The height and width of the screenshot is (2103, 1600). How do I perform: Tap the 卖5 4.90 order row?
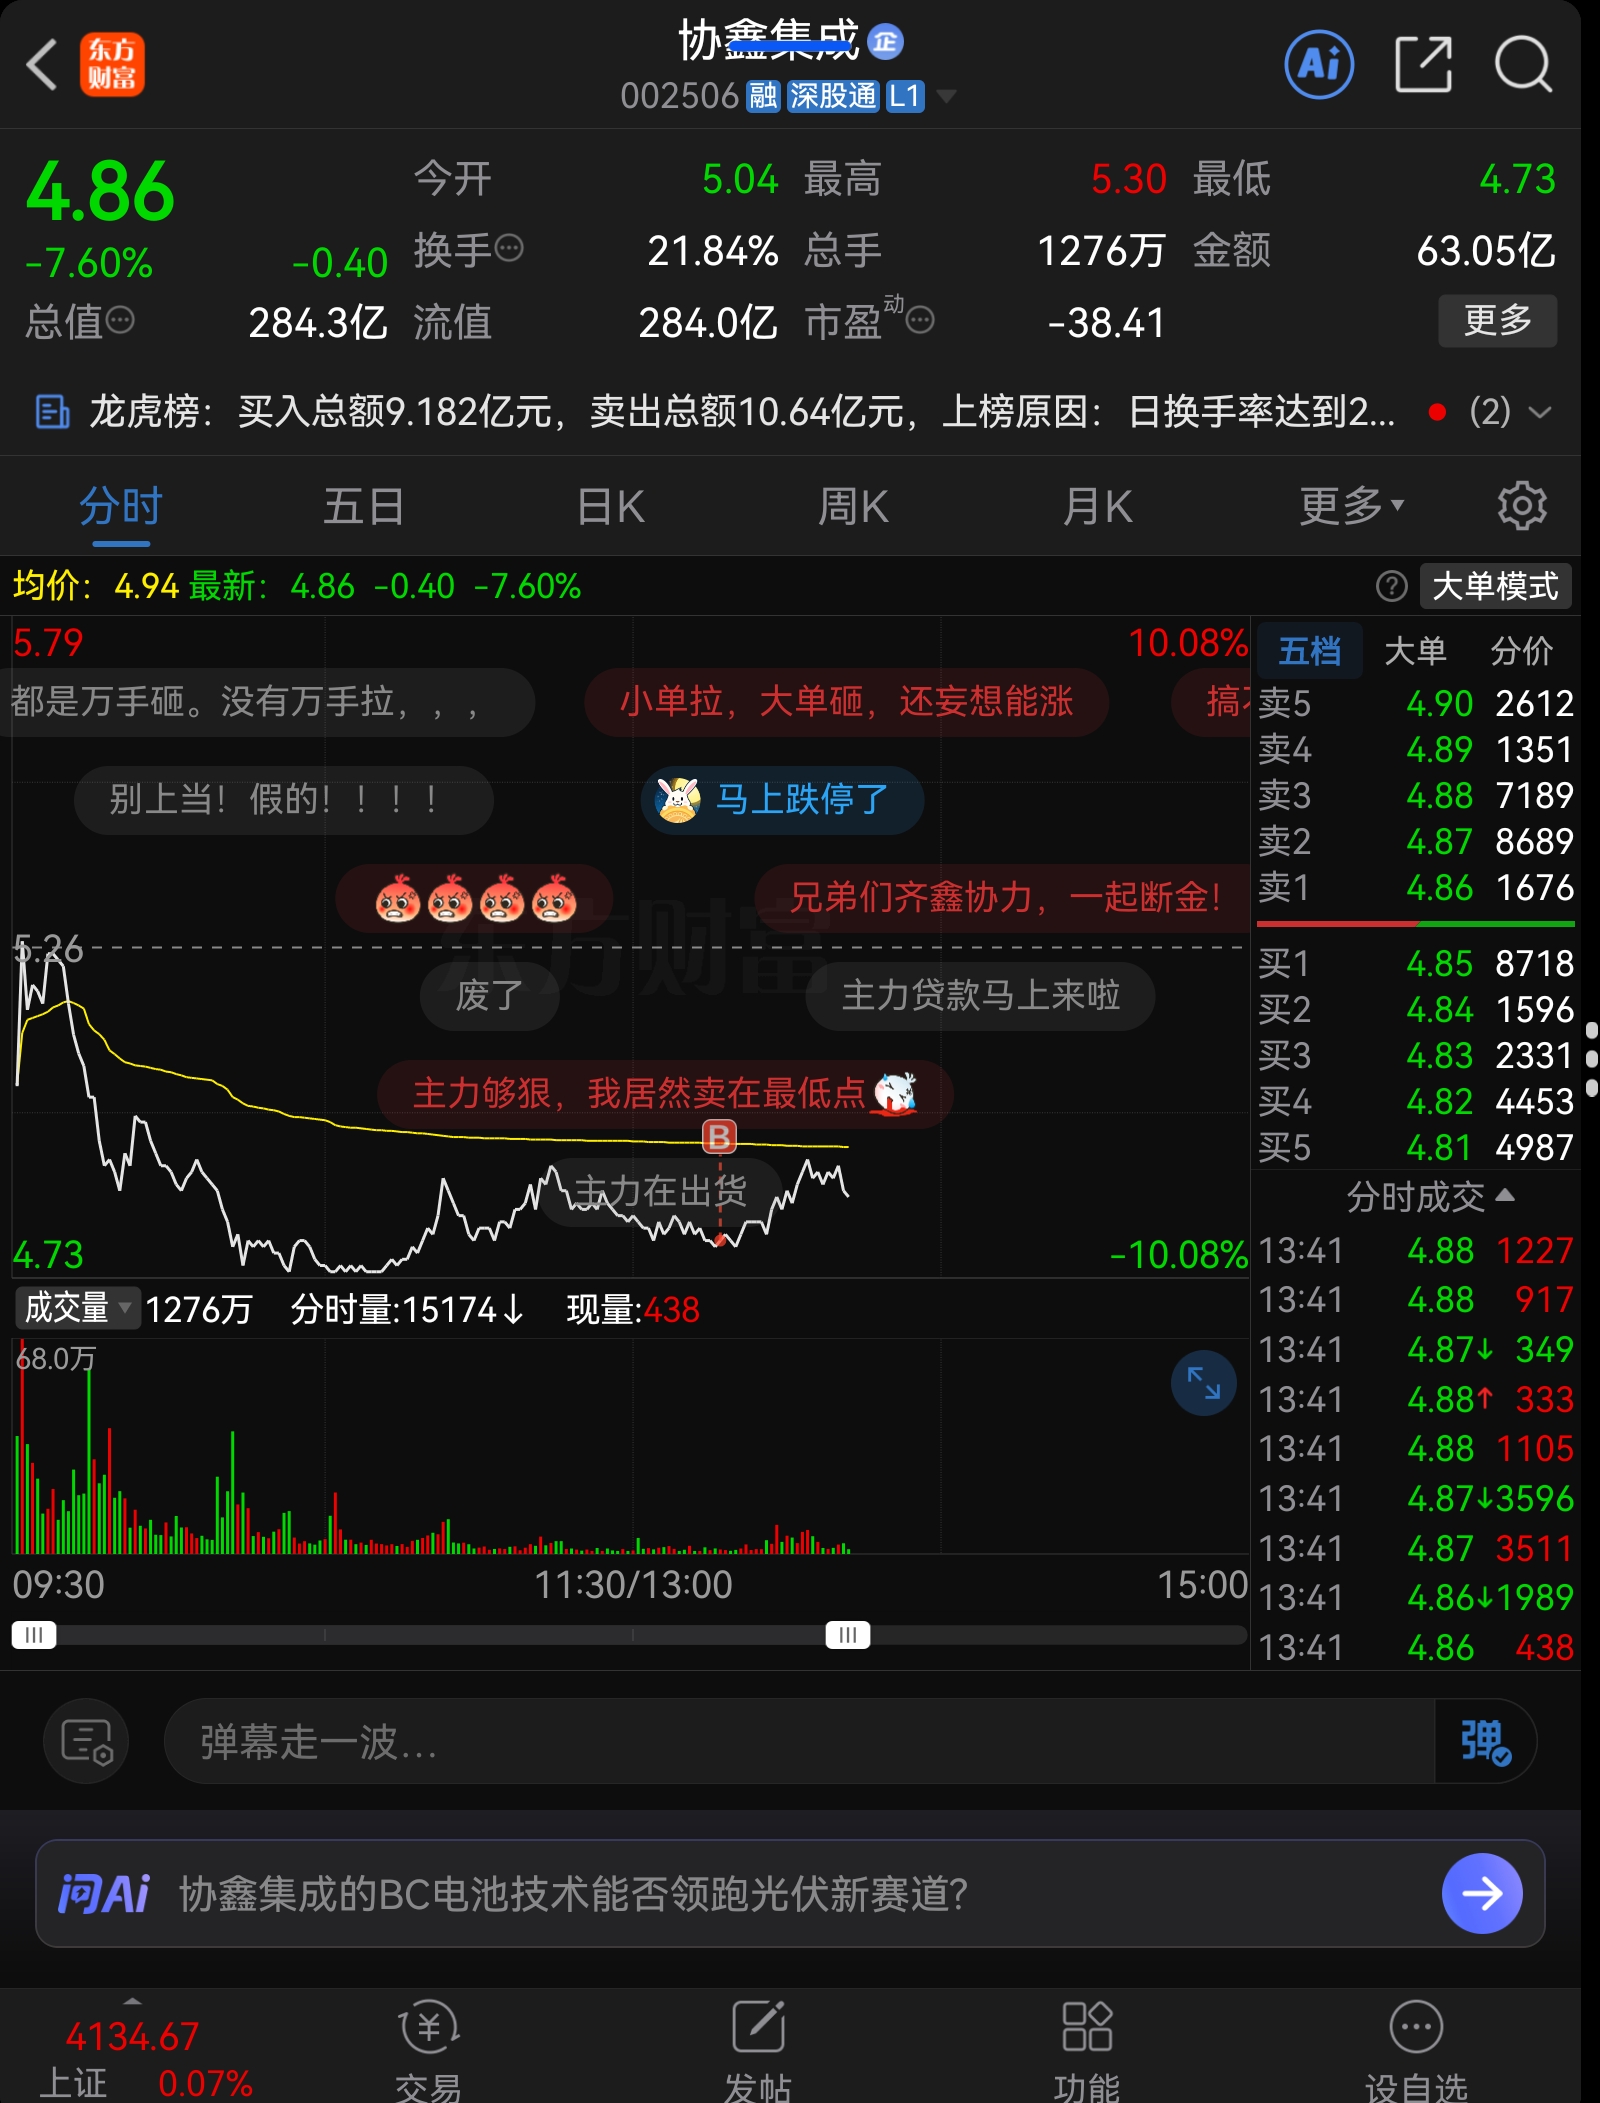1415,703
